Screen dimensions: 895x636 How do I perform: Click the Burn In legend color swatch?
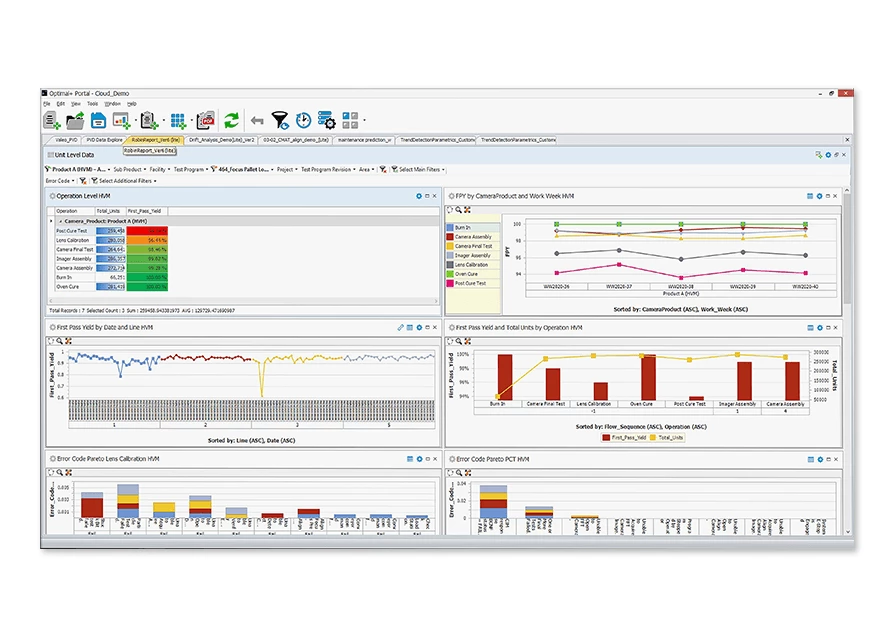[450, 228]
